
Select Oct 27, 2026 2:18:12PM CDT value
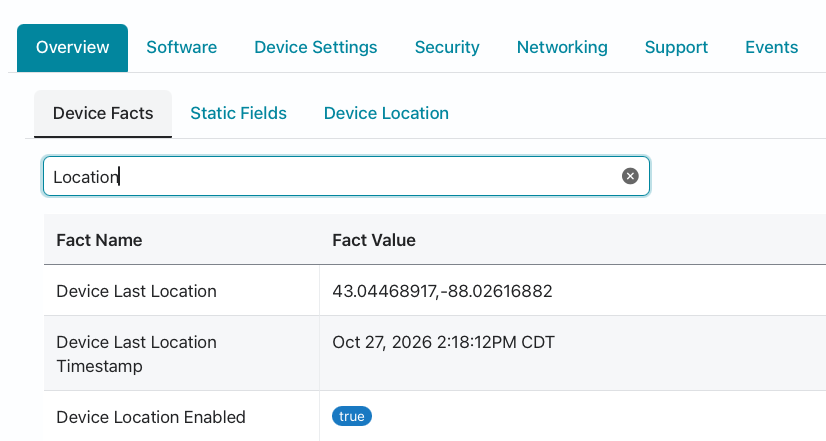click(x=444, y=342)
